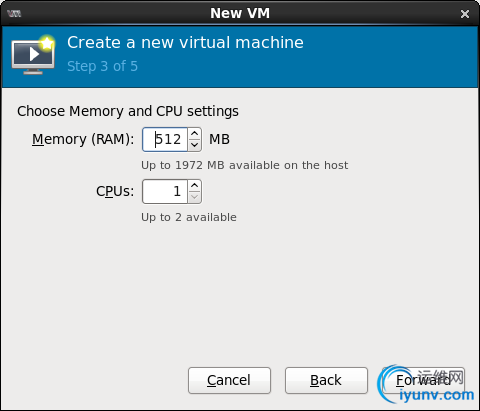The image size is (480, 411).
Task: Close the New VM dialog
Action: 465,14
